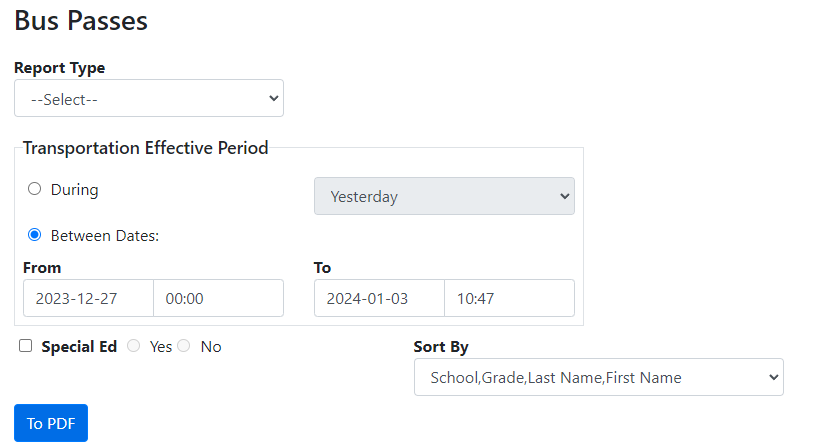Click the Report Type label text
Image resolution: width=830 pixels, height=447 pixels.
[59, 68]
